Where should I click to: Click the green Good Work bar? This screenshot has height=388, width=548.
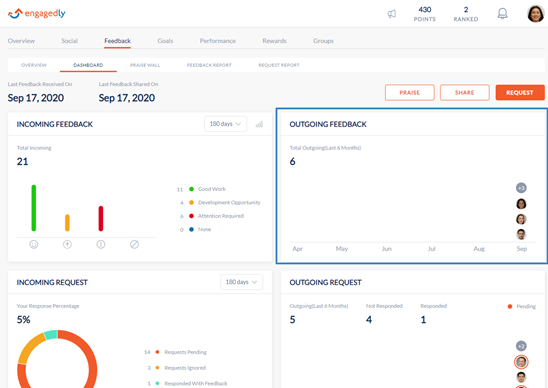click(x=34, y=208)
